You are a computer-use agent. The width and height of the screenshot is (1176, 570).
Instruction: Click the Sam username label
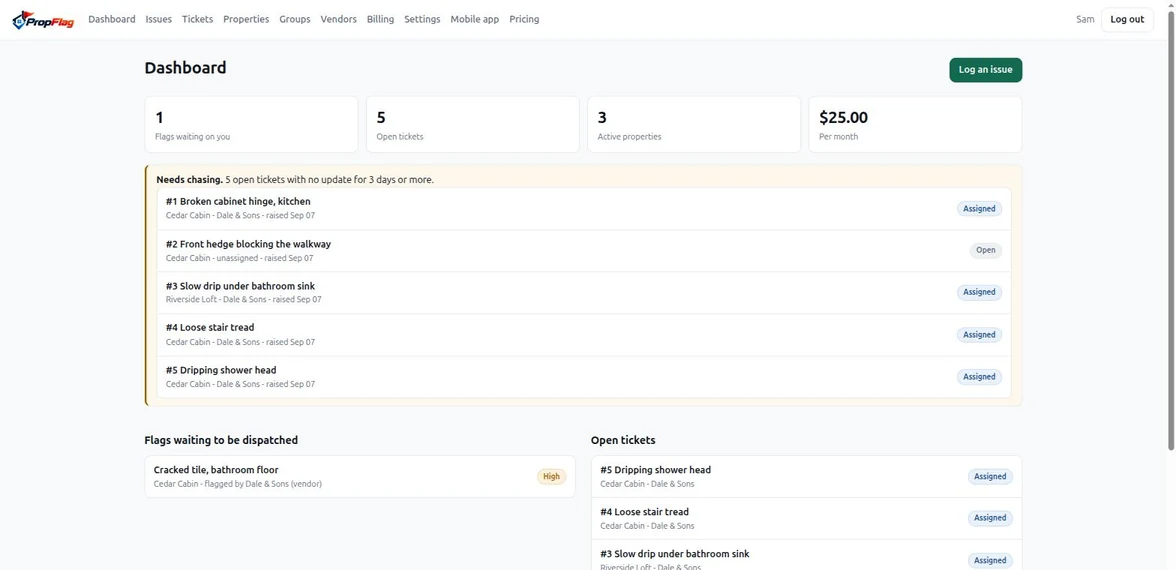tap(1085, 20)
